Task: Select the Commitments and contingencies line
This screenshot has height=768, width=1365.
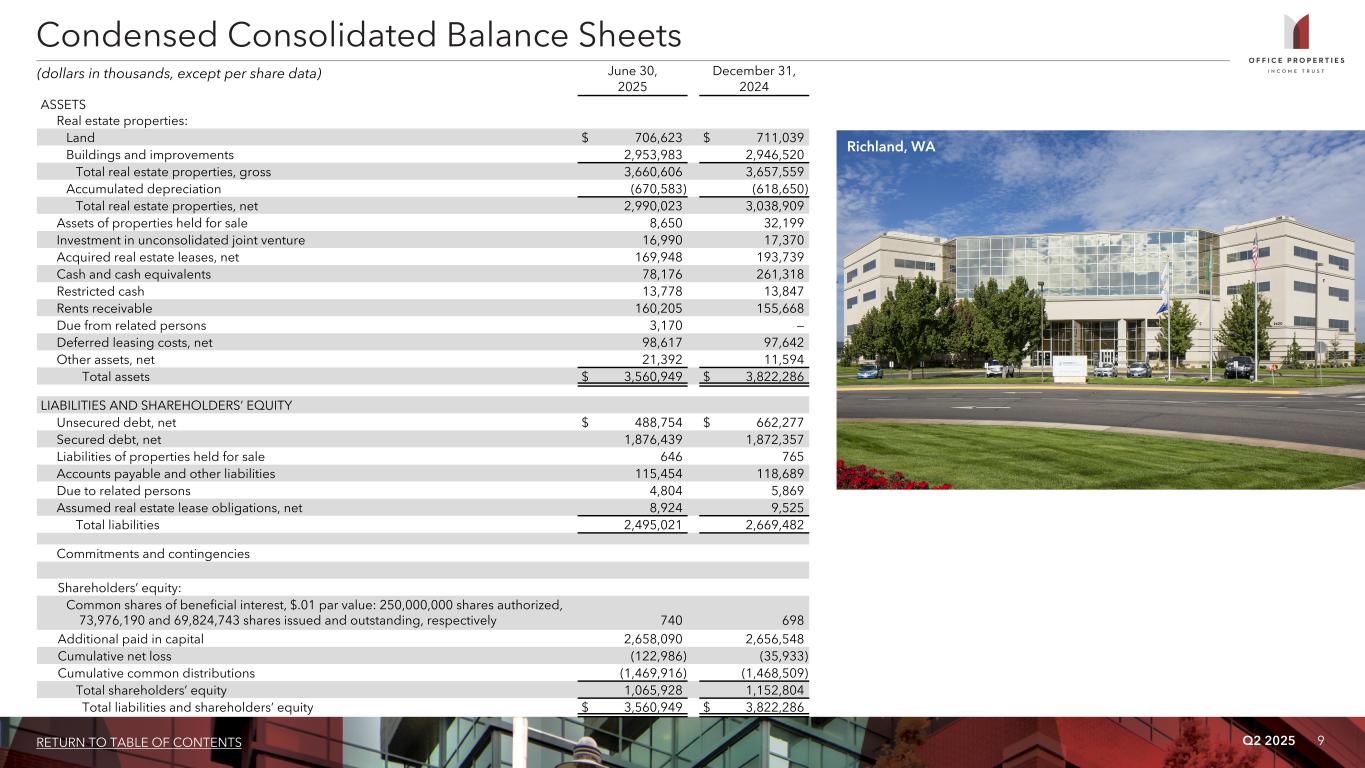Action: 153,554
